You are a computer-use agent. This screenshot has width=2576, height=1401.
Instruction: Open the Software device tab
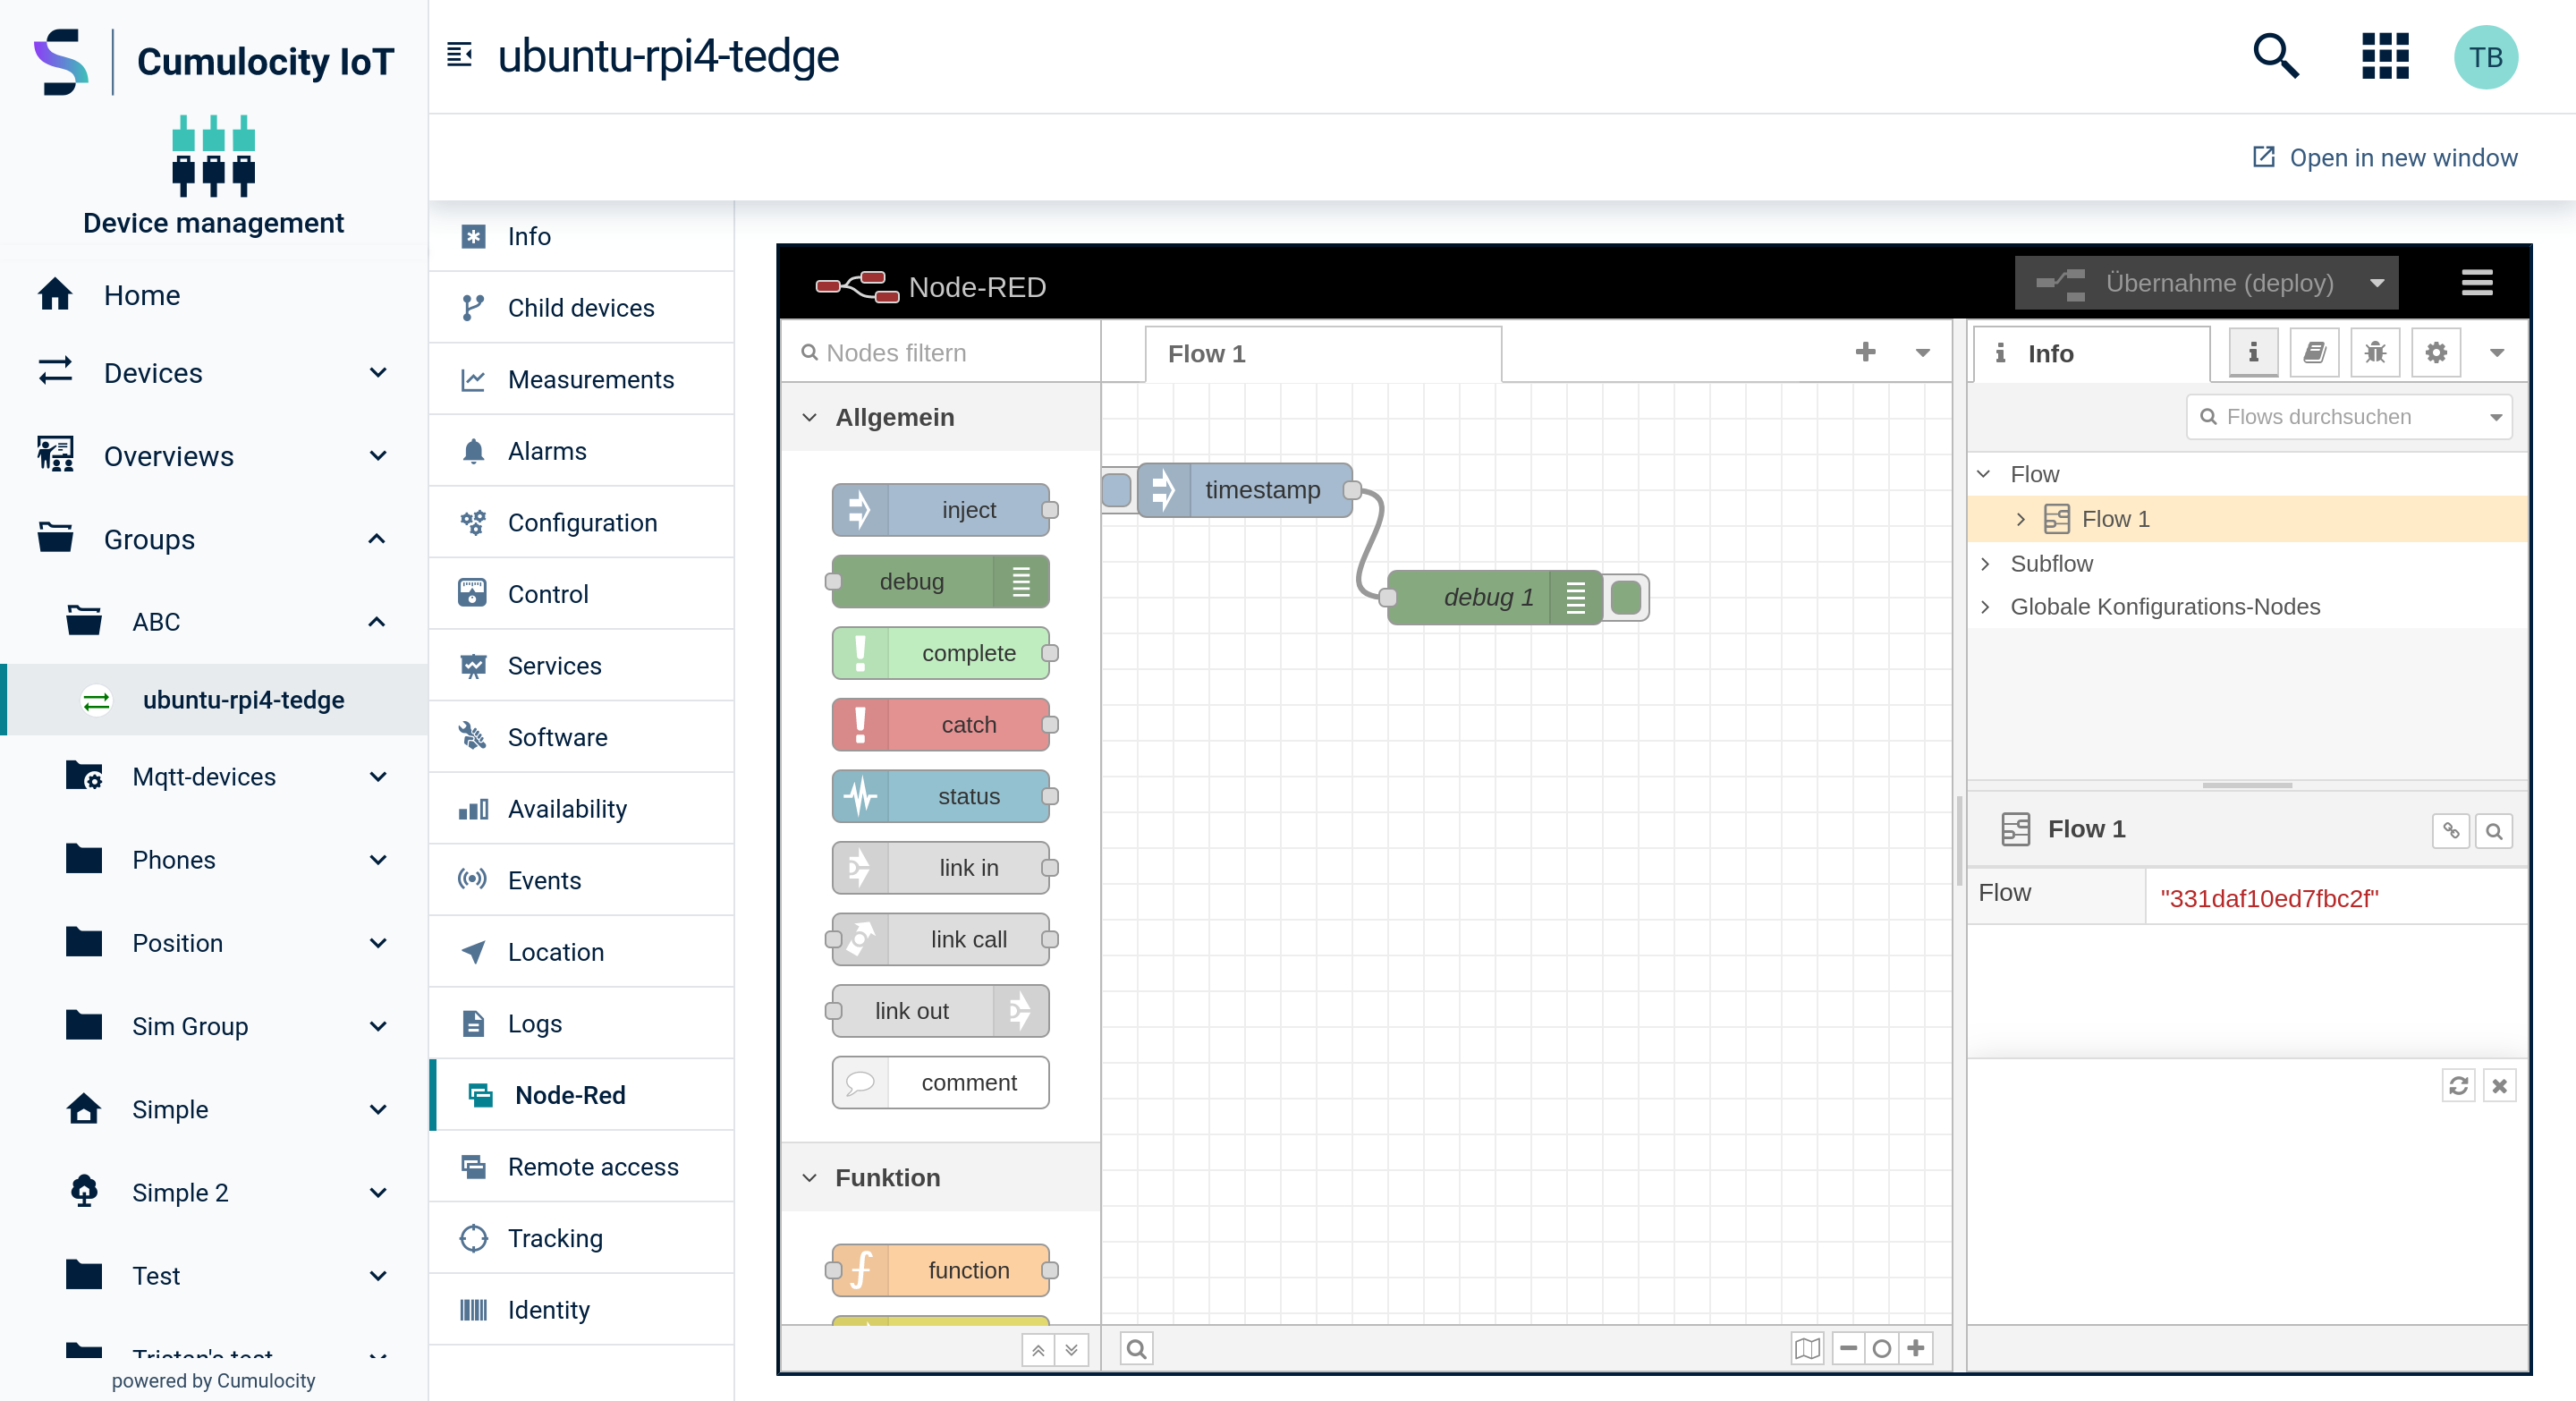coord(581,737)
